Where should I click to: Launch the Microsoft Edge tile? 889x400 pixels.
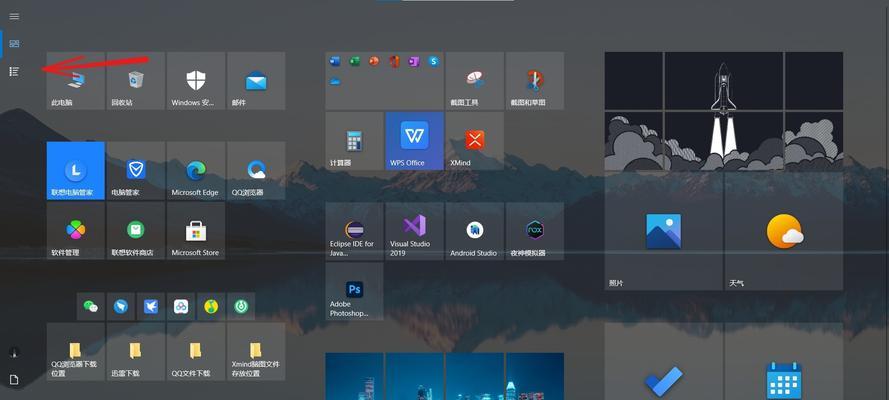(196, 171)
